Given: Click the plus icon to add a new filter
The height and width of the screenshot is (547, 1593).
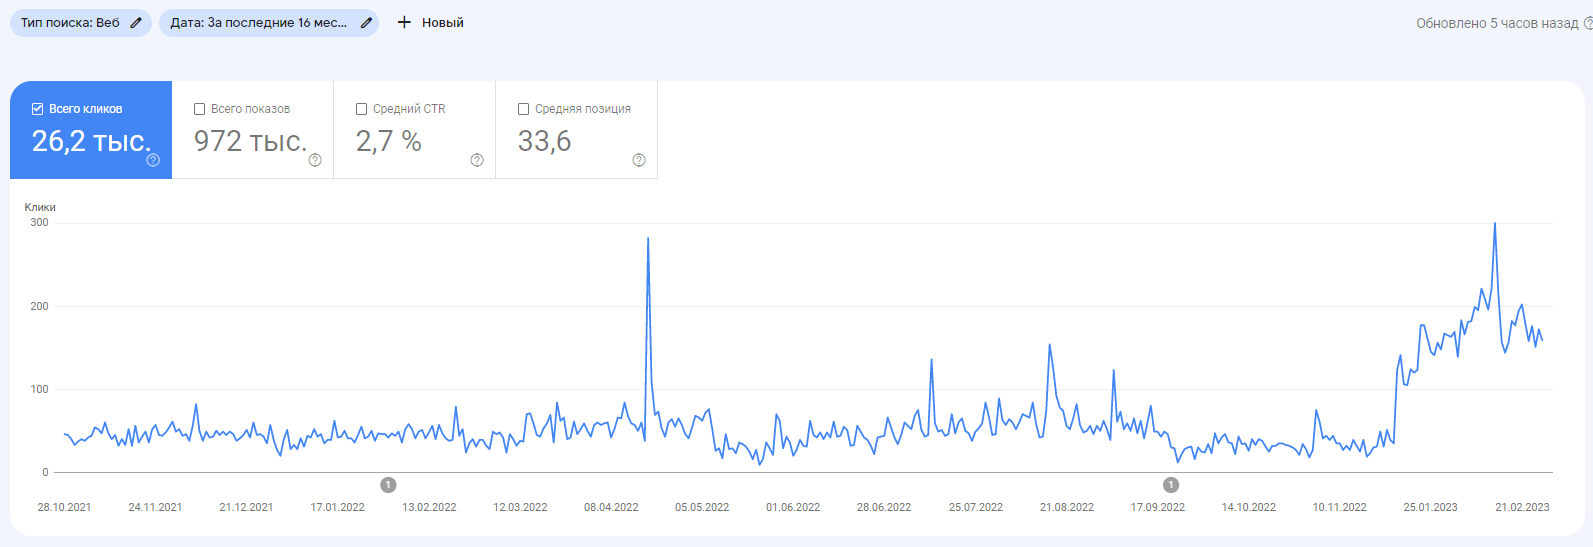Looking at the screenshot, I should [404, 22].
